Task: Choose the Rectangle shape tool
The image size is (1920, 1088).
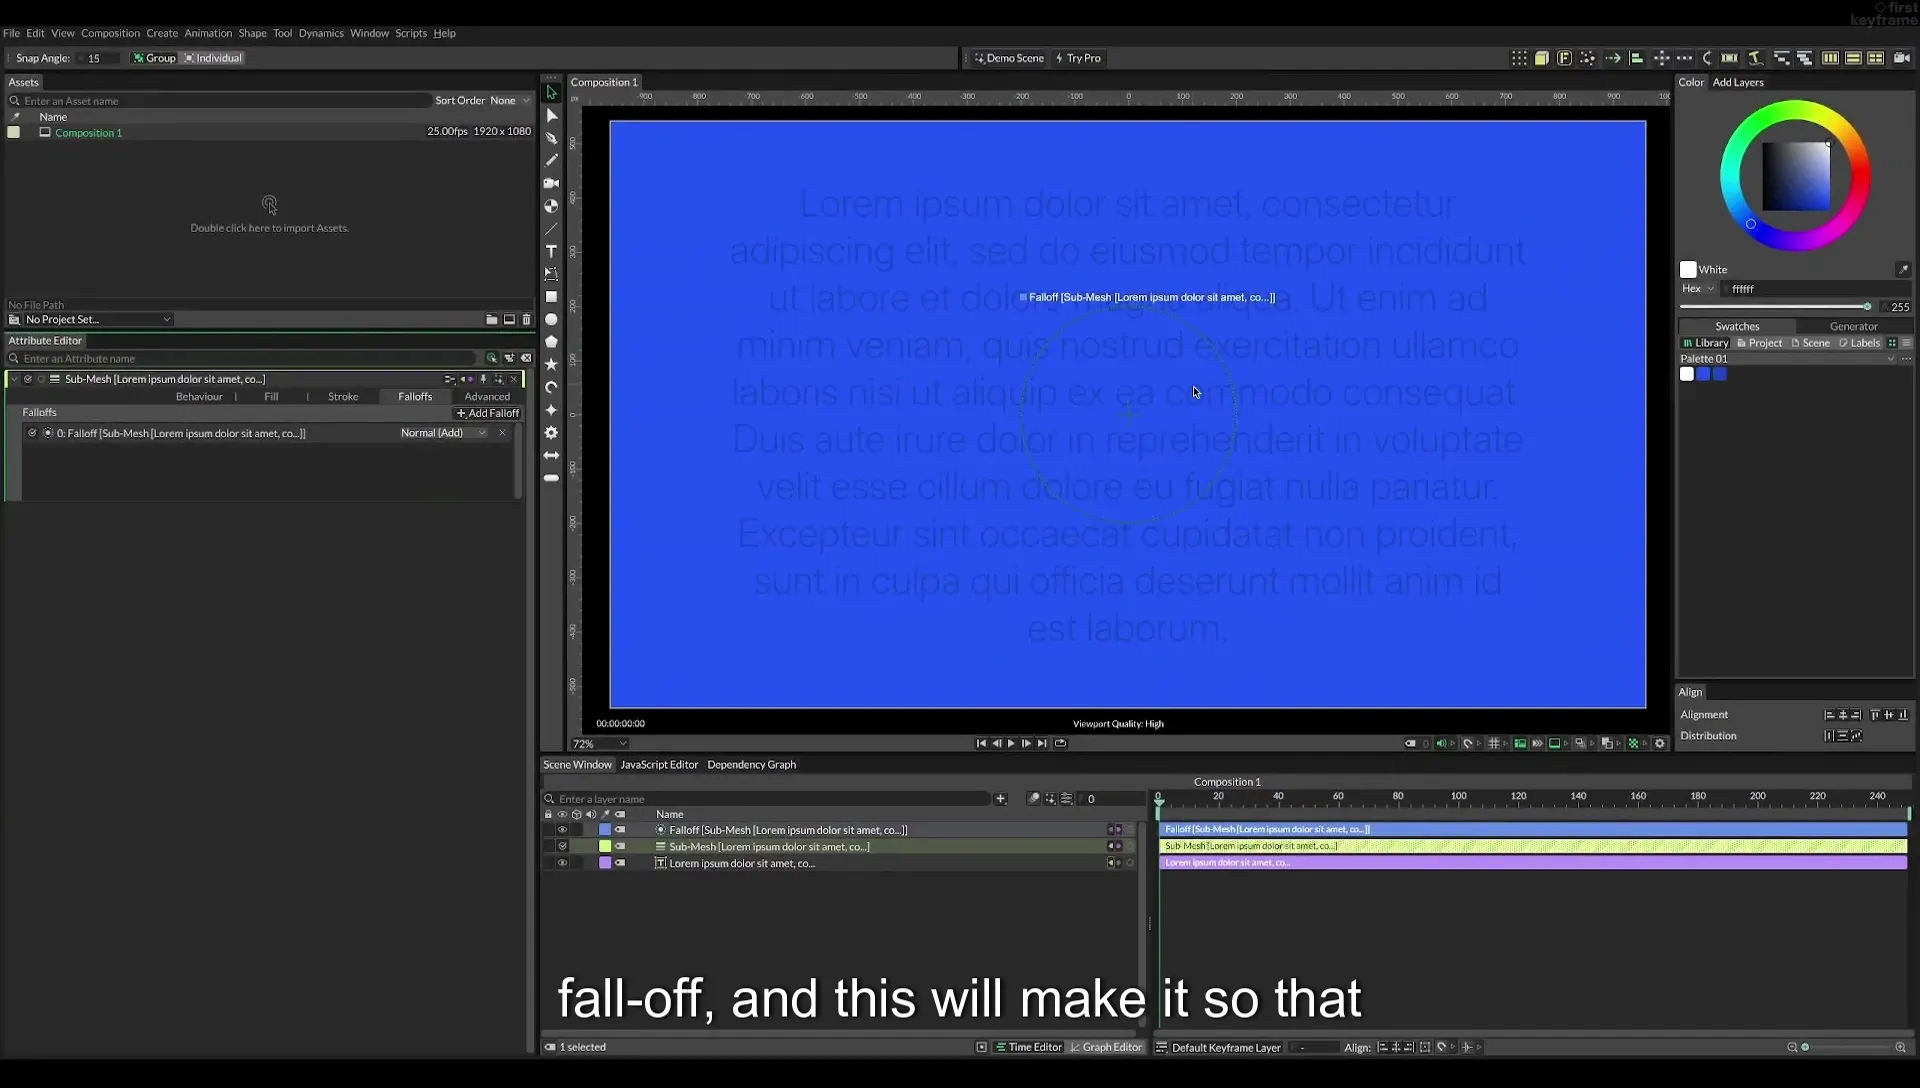Action: [x=551, y=297]
